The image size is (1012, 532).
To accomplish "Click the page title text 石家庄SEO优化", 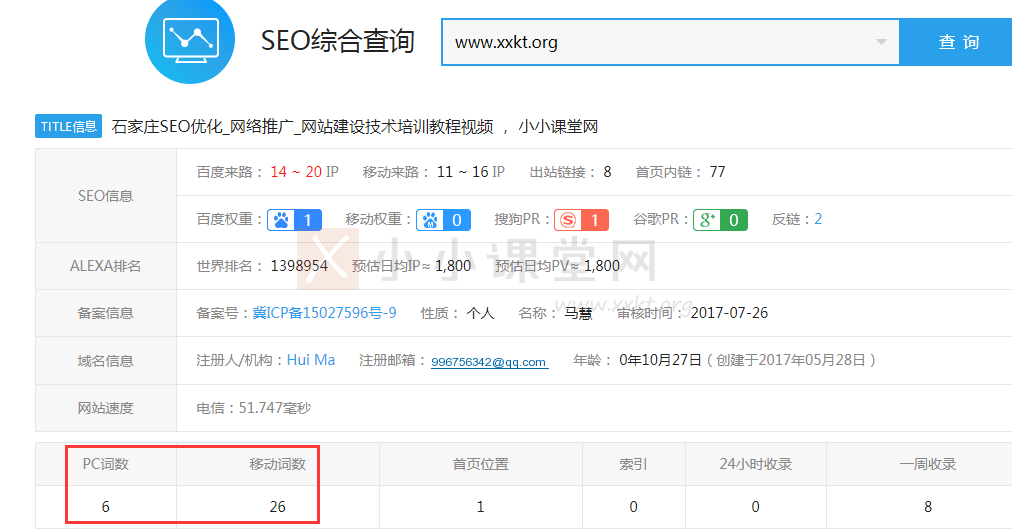I will (167, 127).
